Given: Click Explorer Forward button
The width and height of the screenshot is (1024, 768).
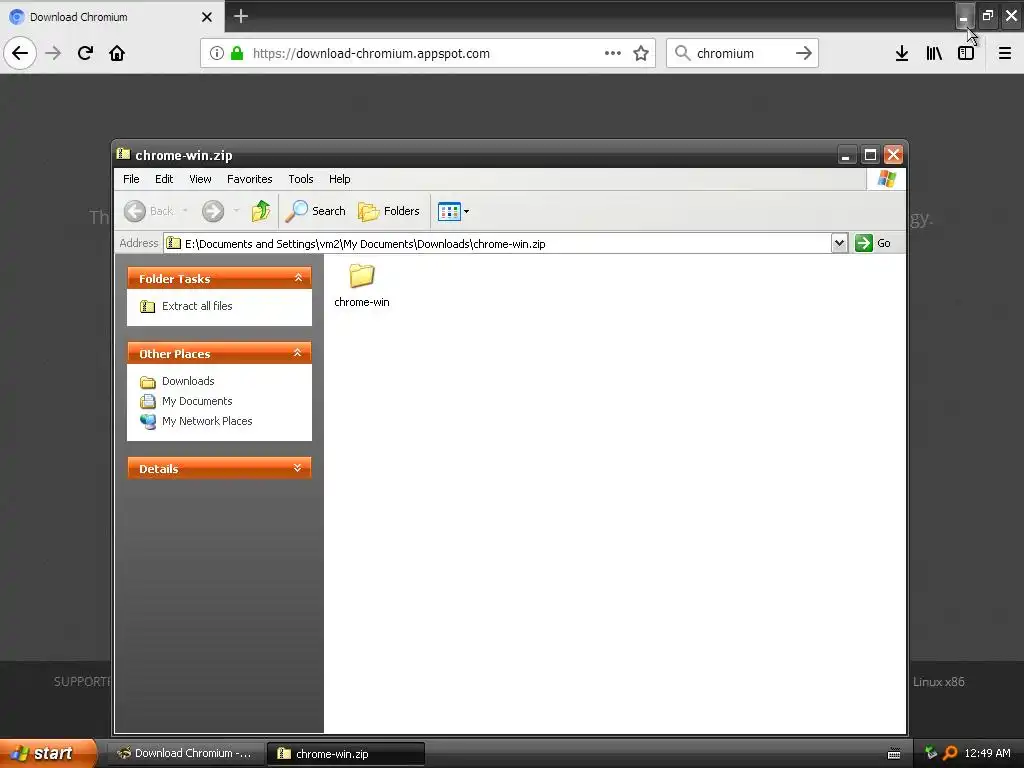Looking at the screenshot, I should click(213, 211).
